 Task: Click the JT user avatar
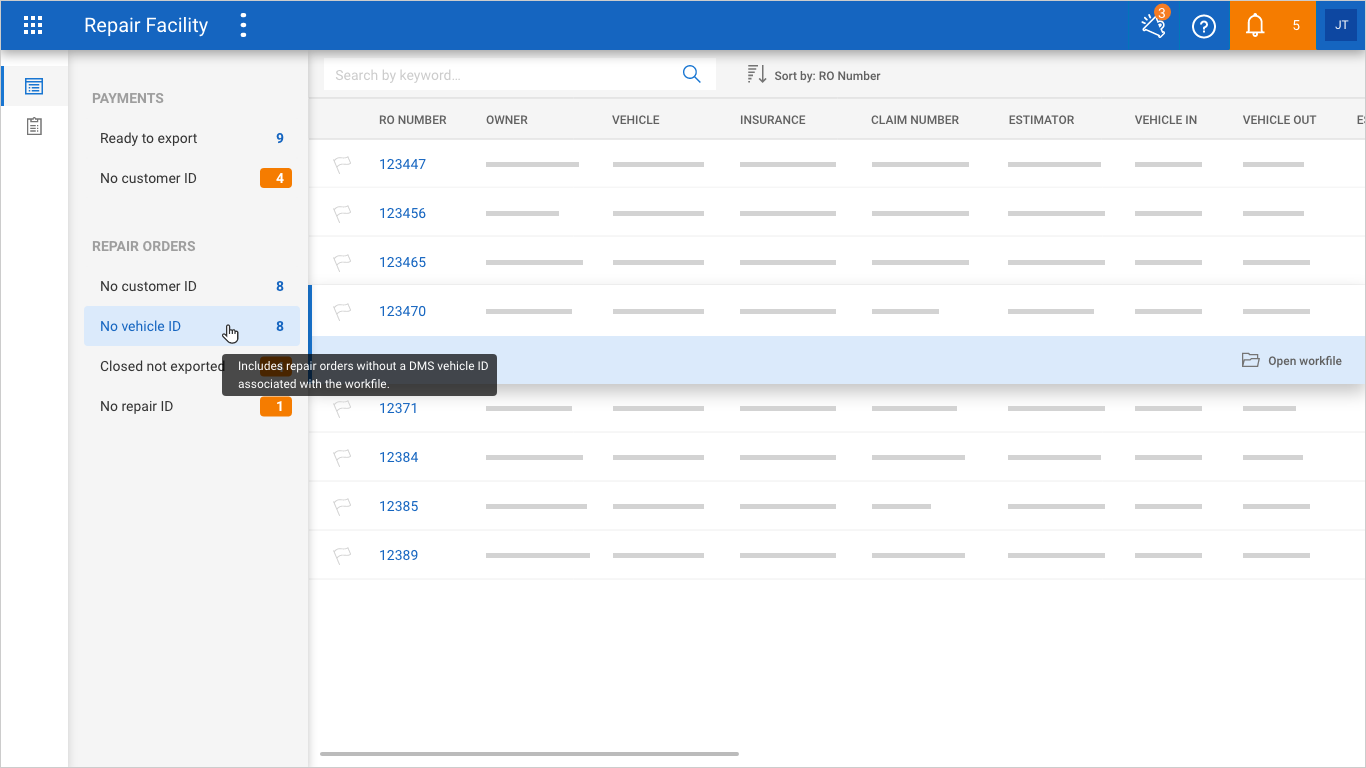click(x=1341, y=26)
